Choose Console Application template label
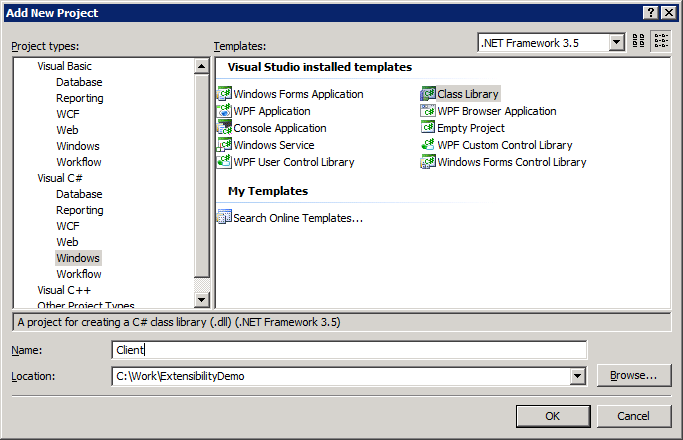This screenshot has width=683, height=440. tap(280, 128)
